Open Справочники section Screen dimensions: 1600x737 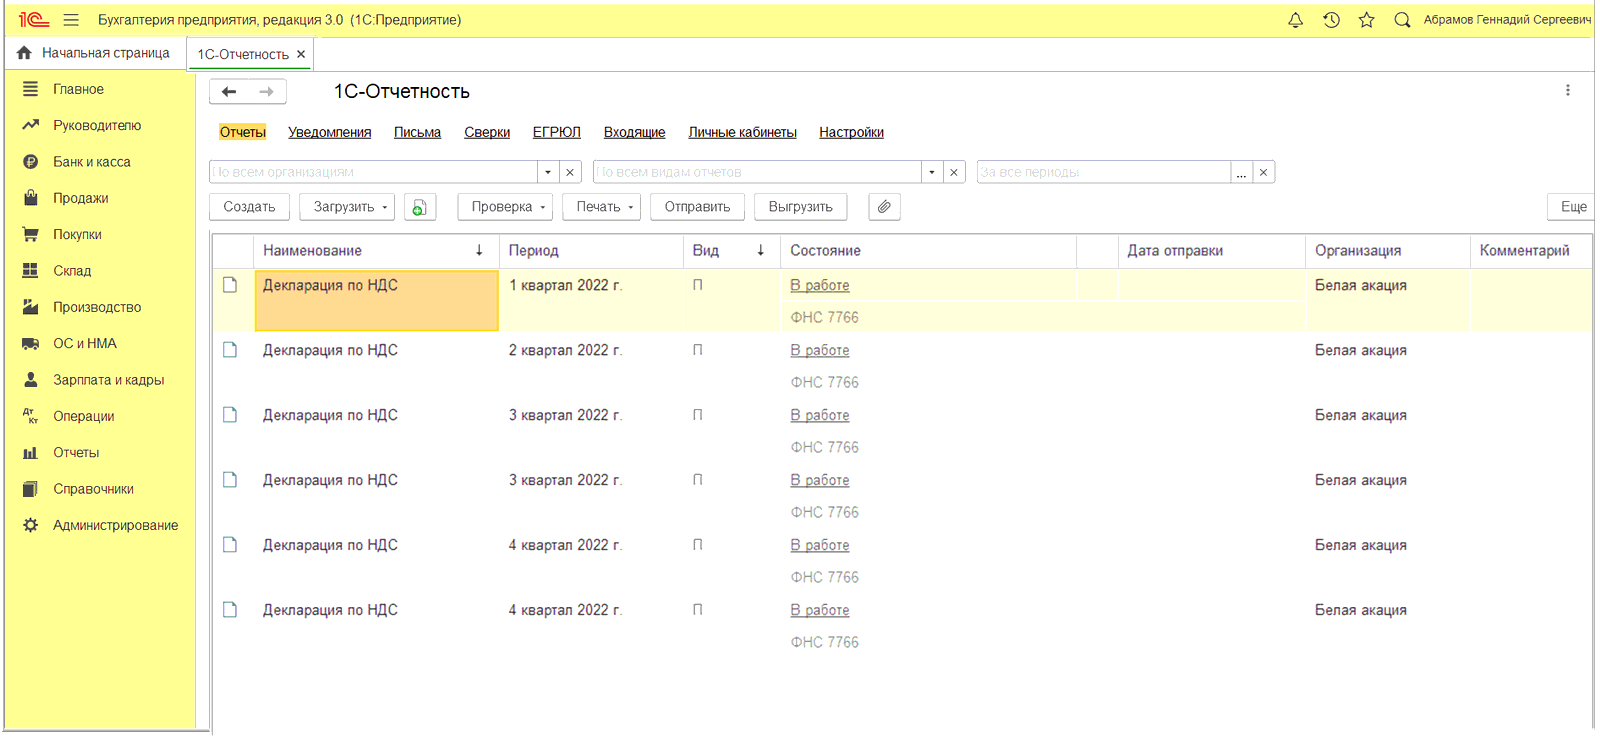pyautogui.click(x=93, y=488)
